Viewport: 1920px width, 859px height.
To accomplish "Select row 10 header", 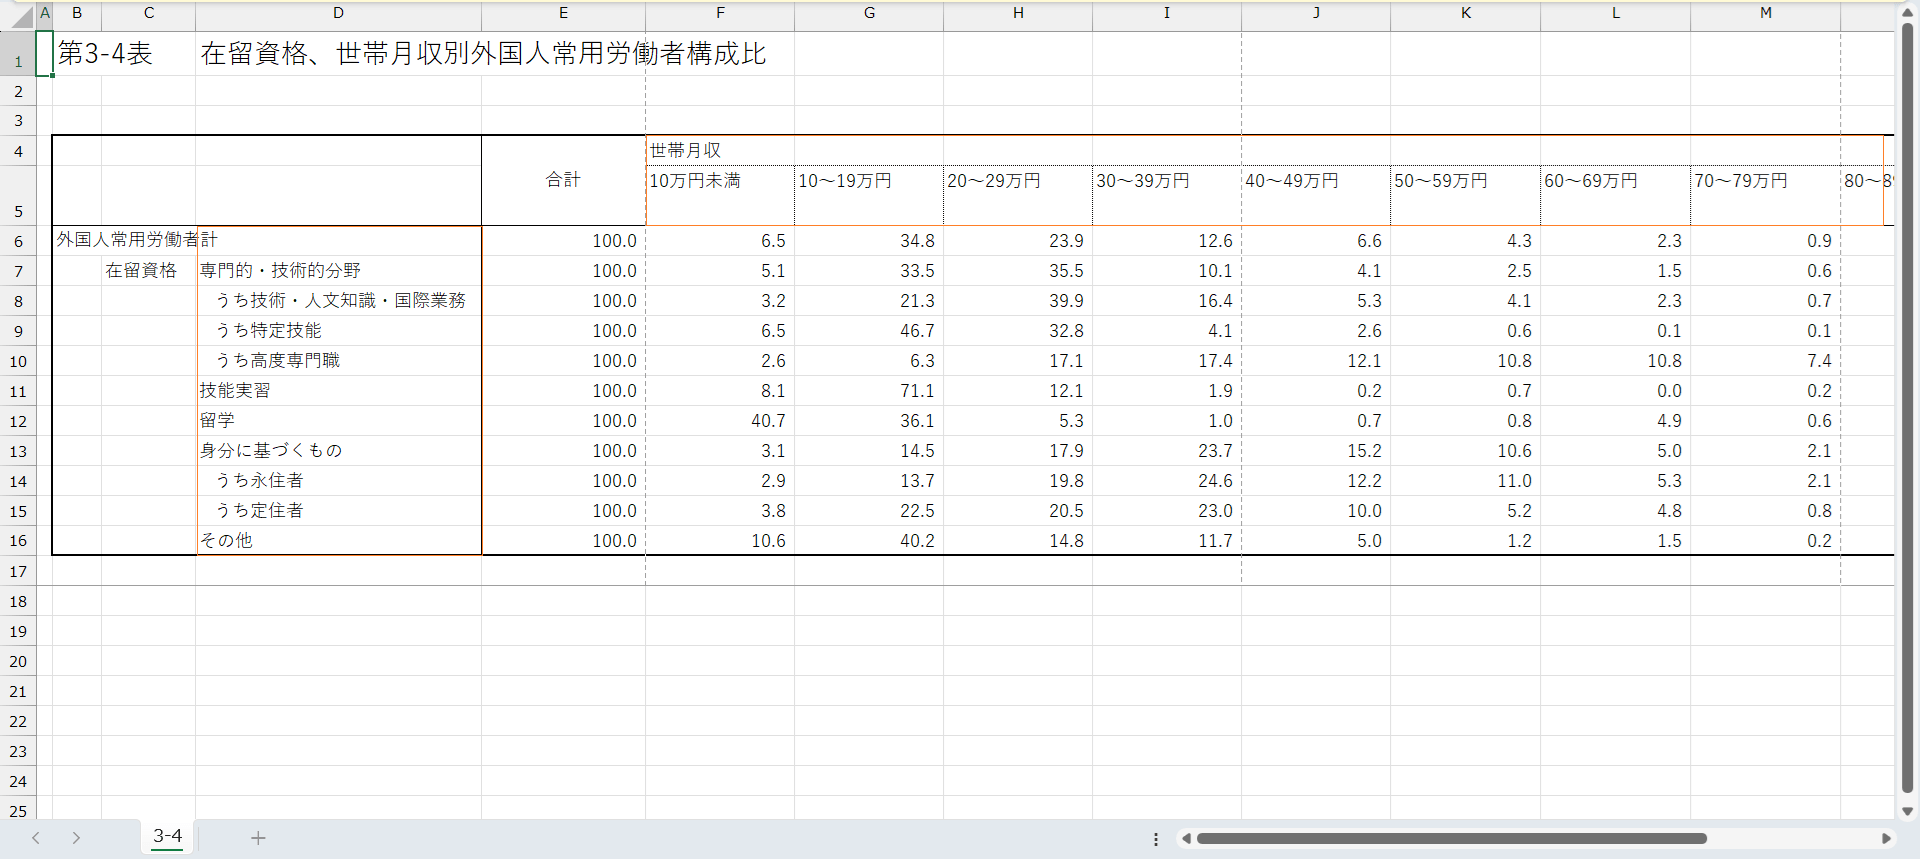I will (18, 361).
